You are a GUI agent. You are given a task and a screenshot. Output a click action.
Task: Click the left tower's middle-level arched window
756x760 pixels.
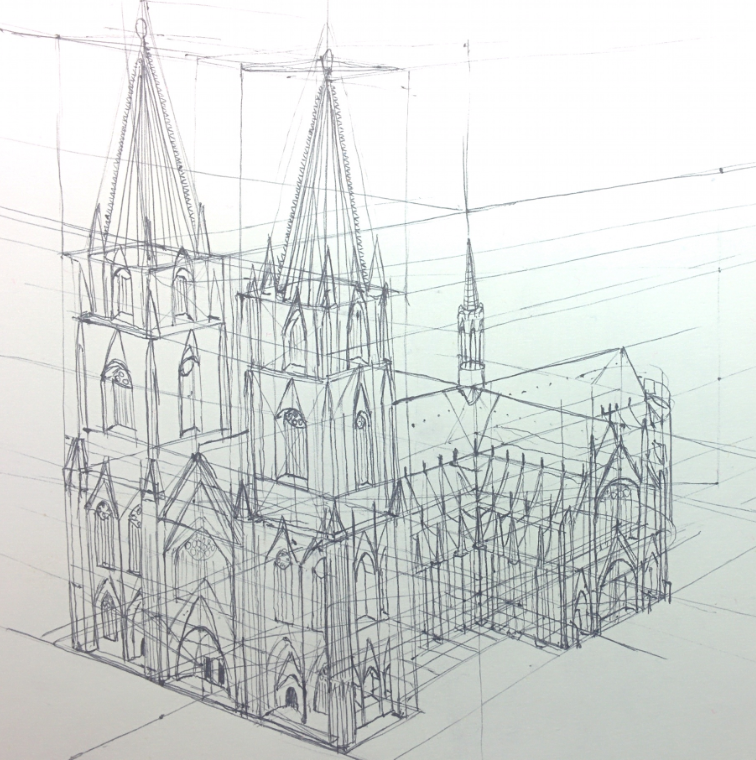[x=119, y=395]
